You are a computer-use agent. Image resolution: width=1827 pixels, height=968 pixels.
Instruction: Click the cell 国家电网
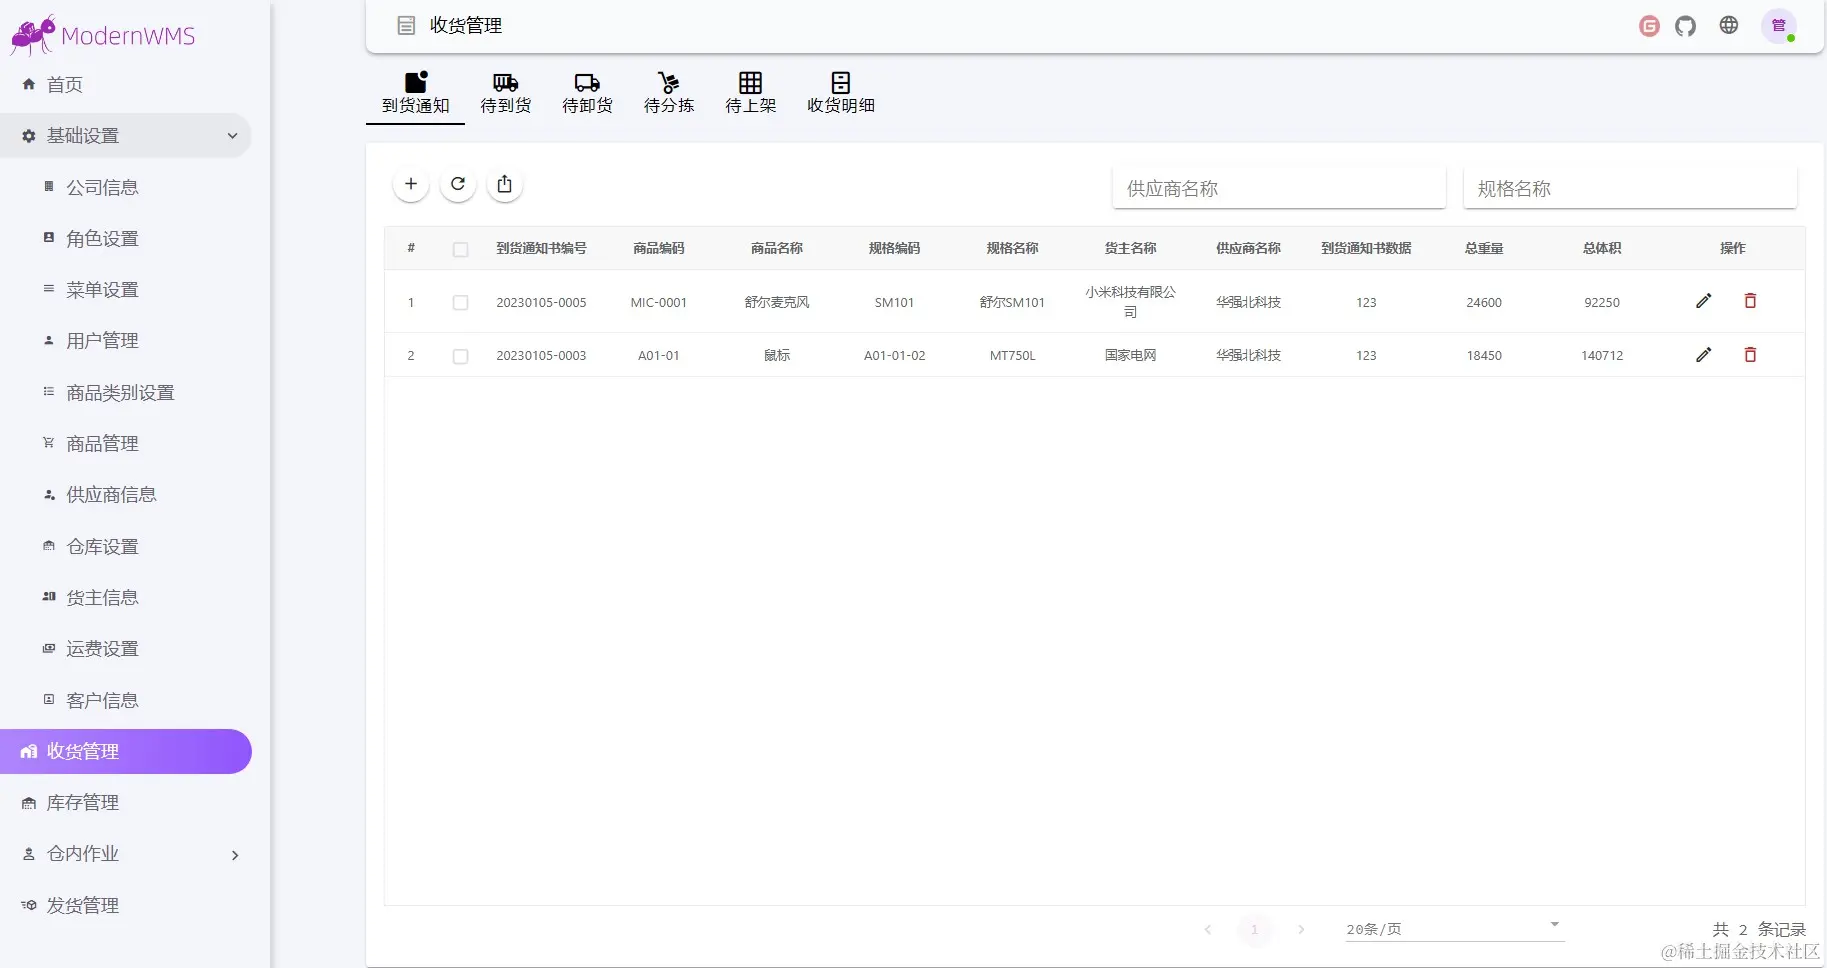(x=1130, y=356)
